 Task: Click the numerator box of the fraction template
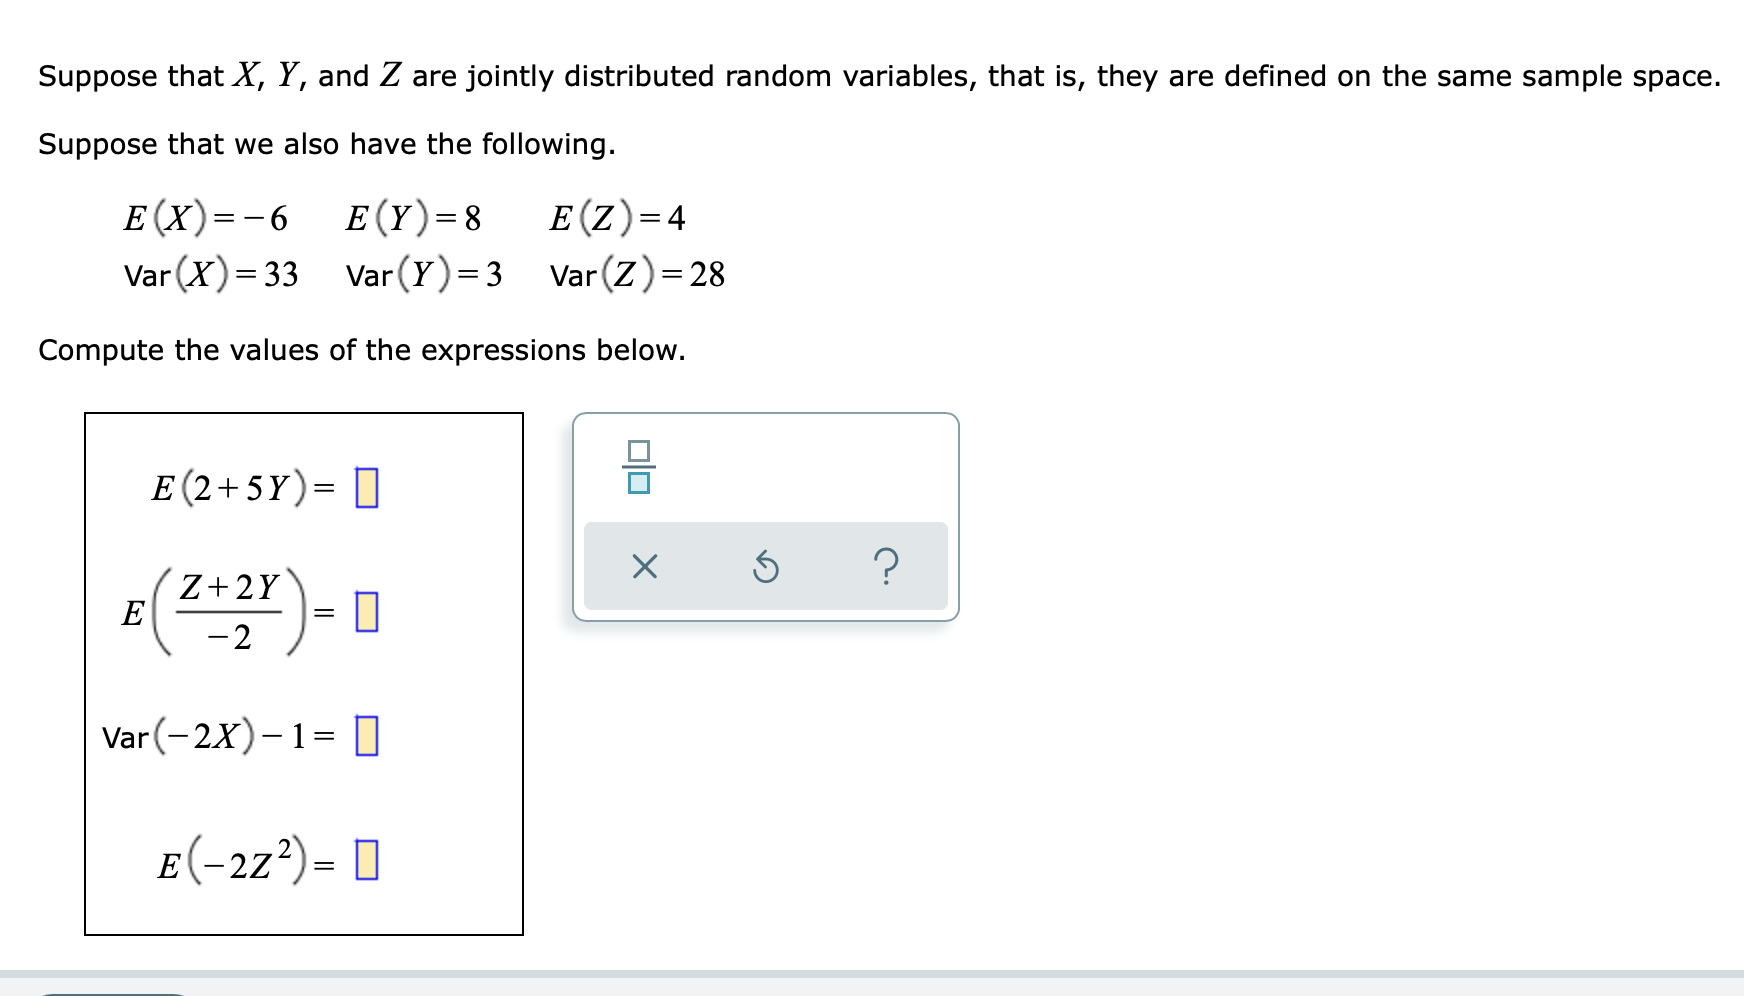[x=637, y=449]
